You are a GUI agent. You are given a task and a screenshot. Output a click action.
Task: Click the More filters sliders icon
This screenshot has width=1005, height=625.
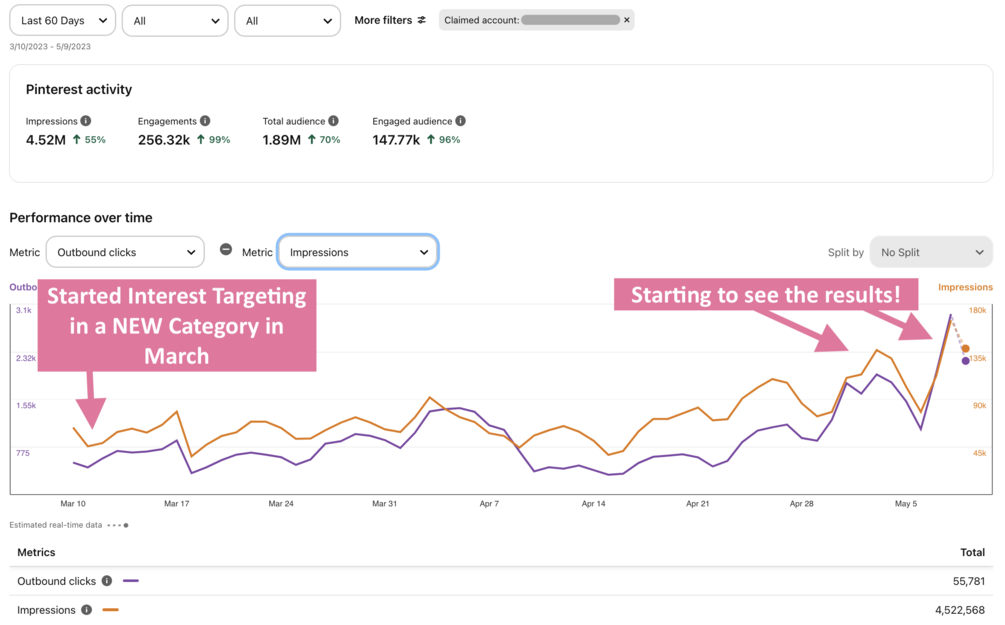422,20
